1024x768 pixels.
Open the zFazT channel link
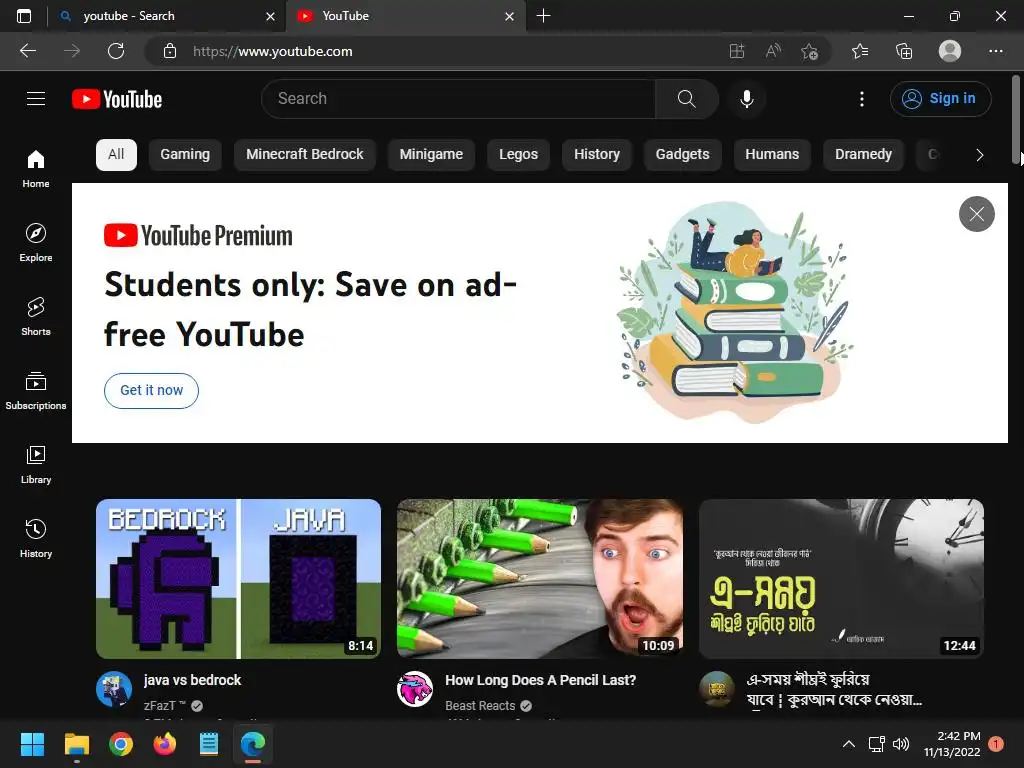pyautogui.click(x=165, y=705)
